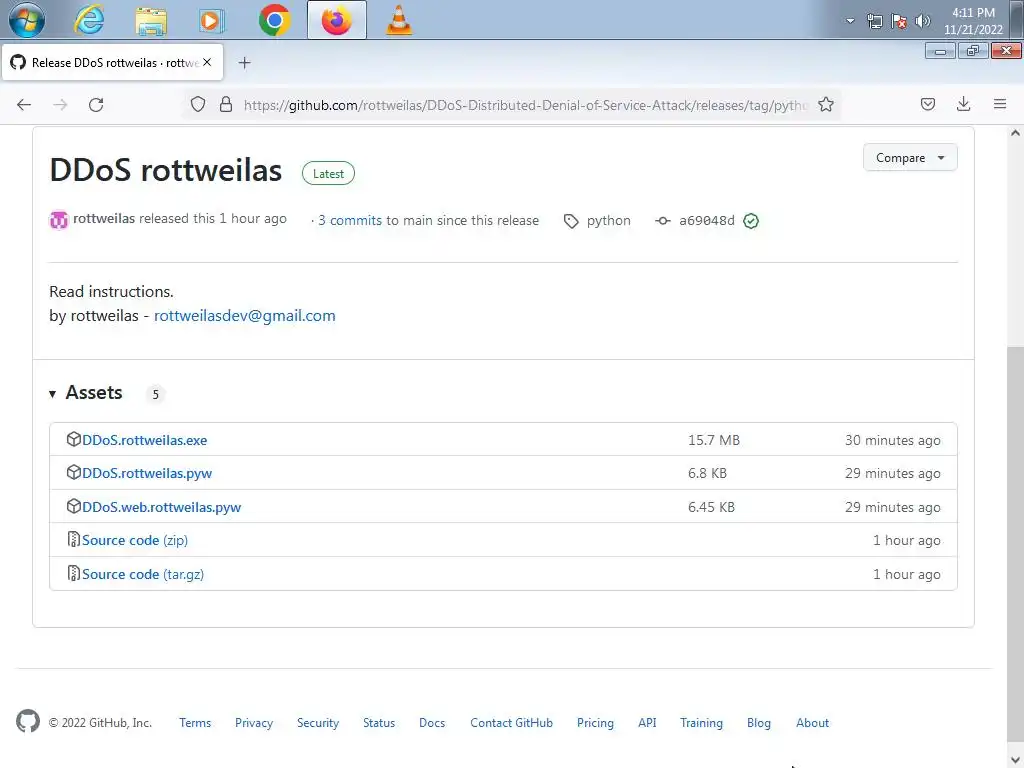Download DDoS.rottweilas.pyw

[x=147, y=473]
